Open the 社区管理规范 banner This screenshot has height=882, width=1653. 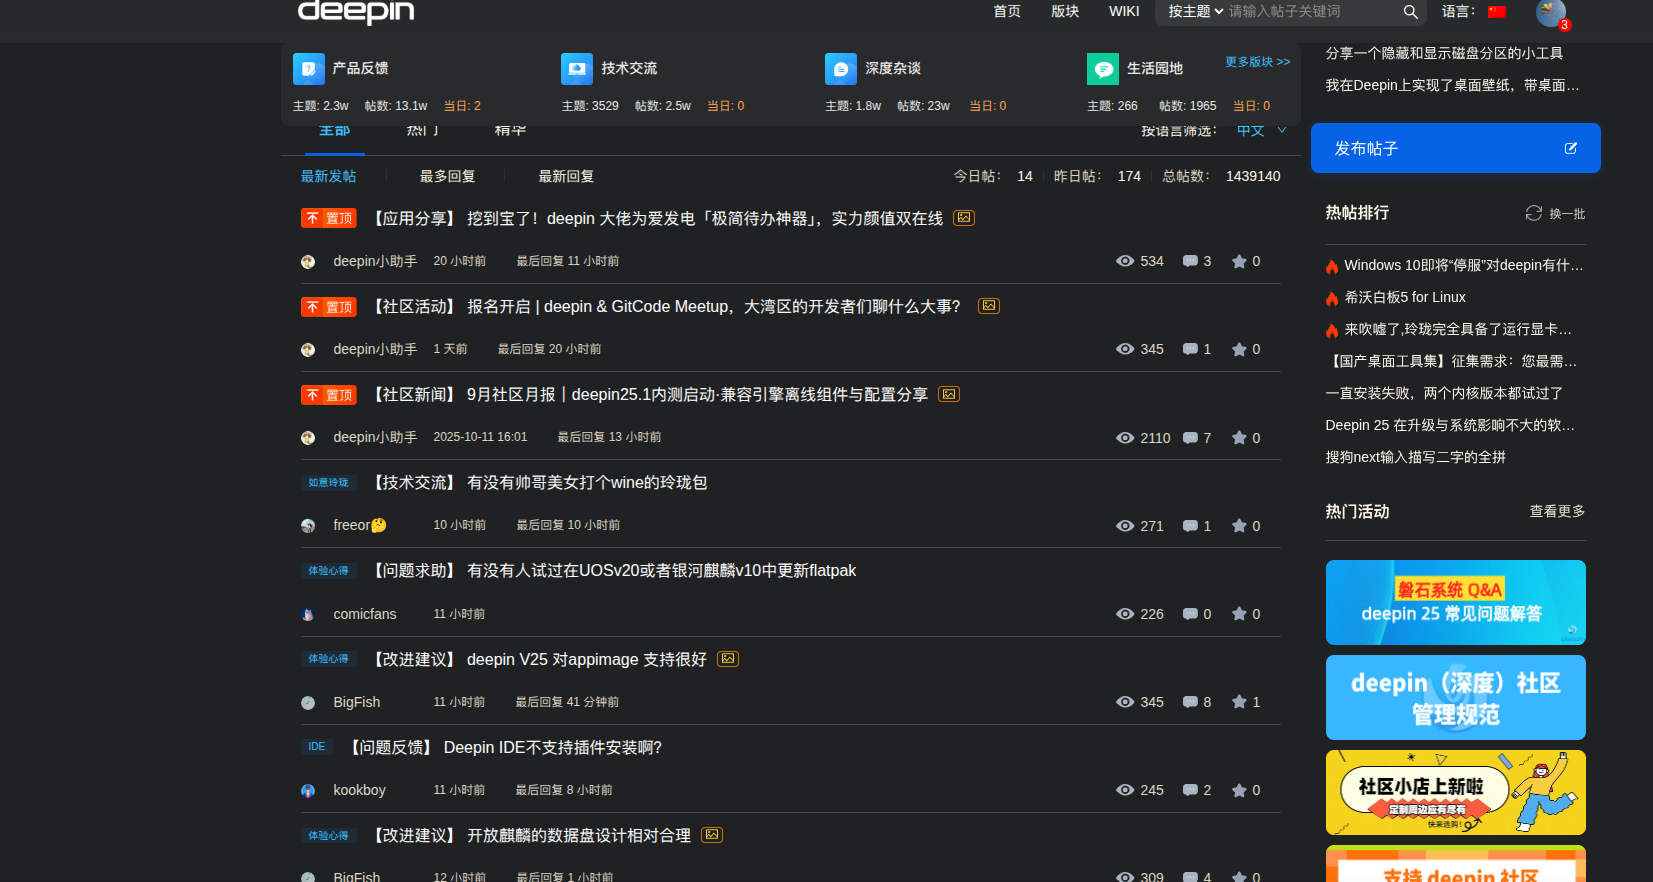pyautogui.click(x=1455, y=697)
